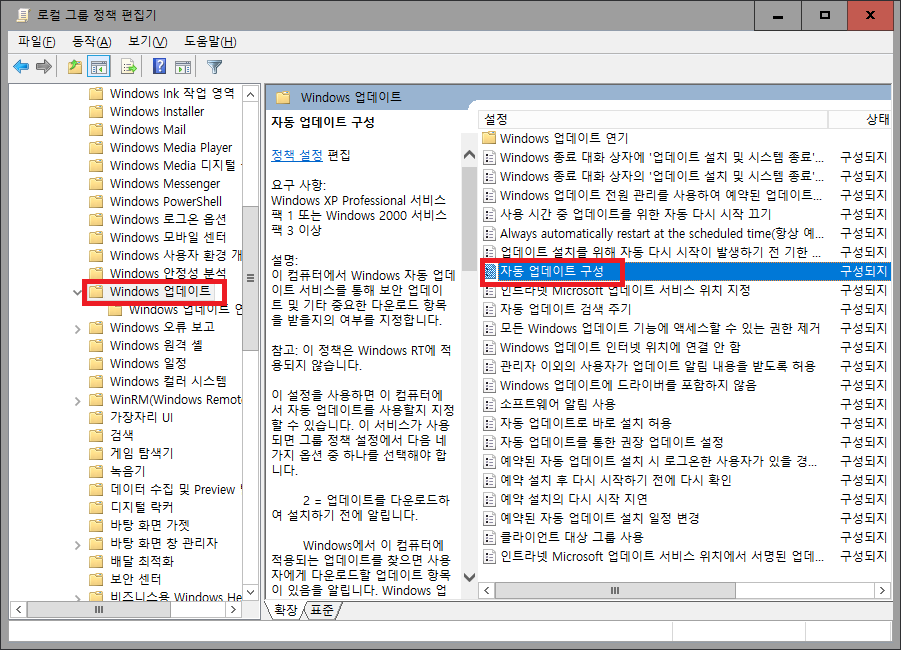Viewport: 901px width, 650px height.
Task: Click the folder icon beside 'Windows Ink 작업 영역'
Action: [97, 94]
